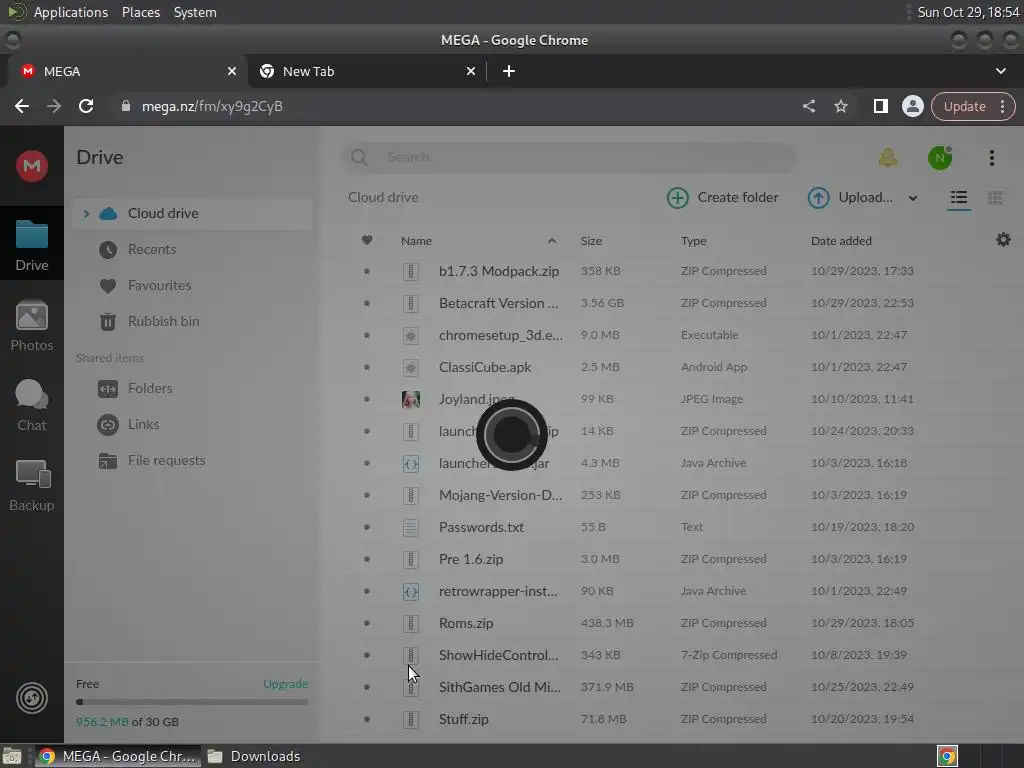The width and height of the screenshot is (1024, 768).
Task: Open Favourites in the sidebar
Action: click(x=159, y=285)
